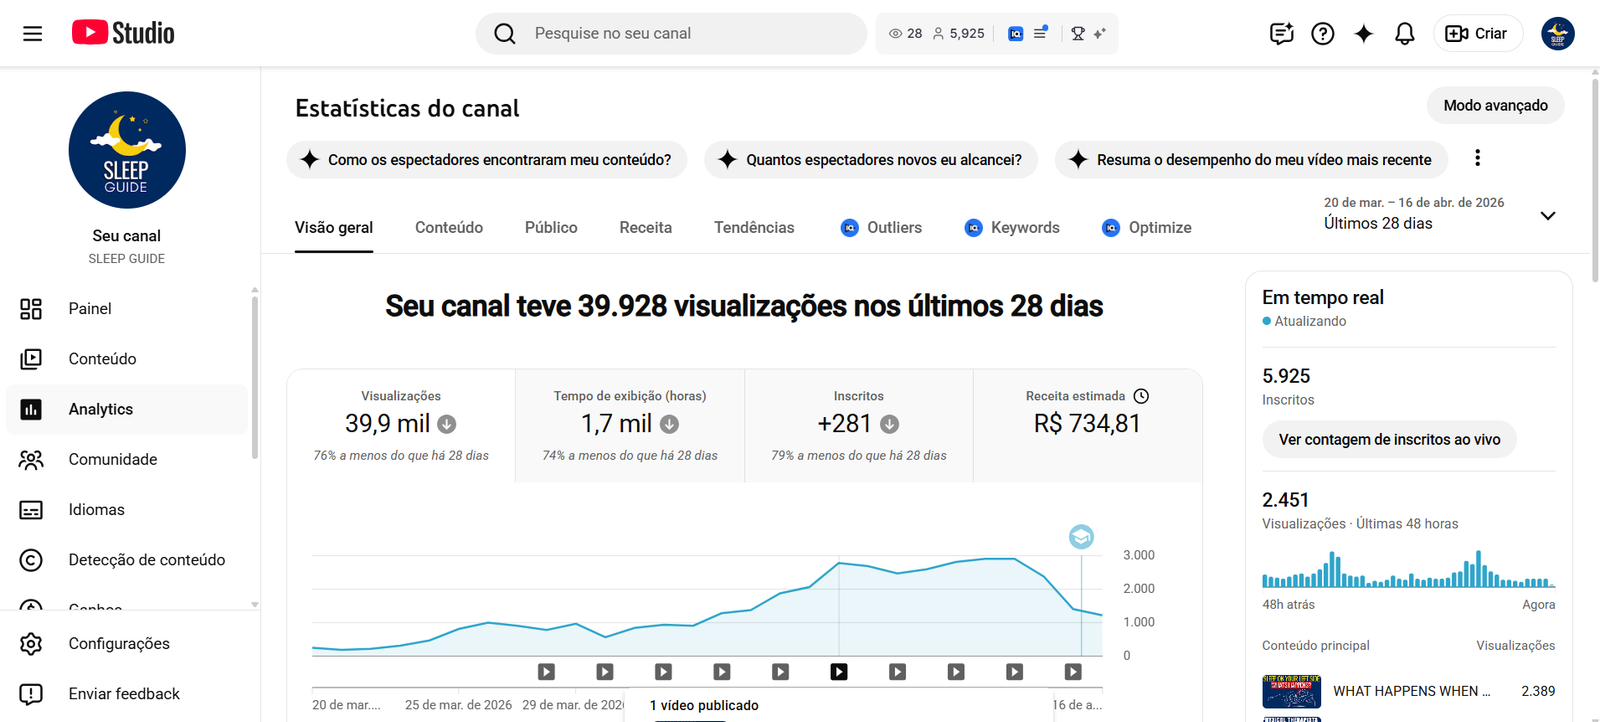
Task: Click Enviar feedback in the sidebar
Action: (x=127, y=694)
